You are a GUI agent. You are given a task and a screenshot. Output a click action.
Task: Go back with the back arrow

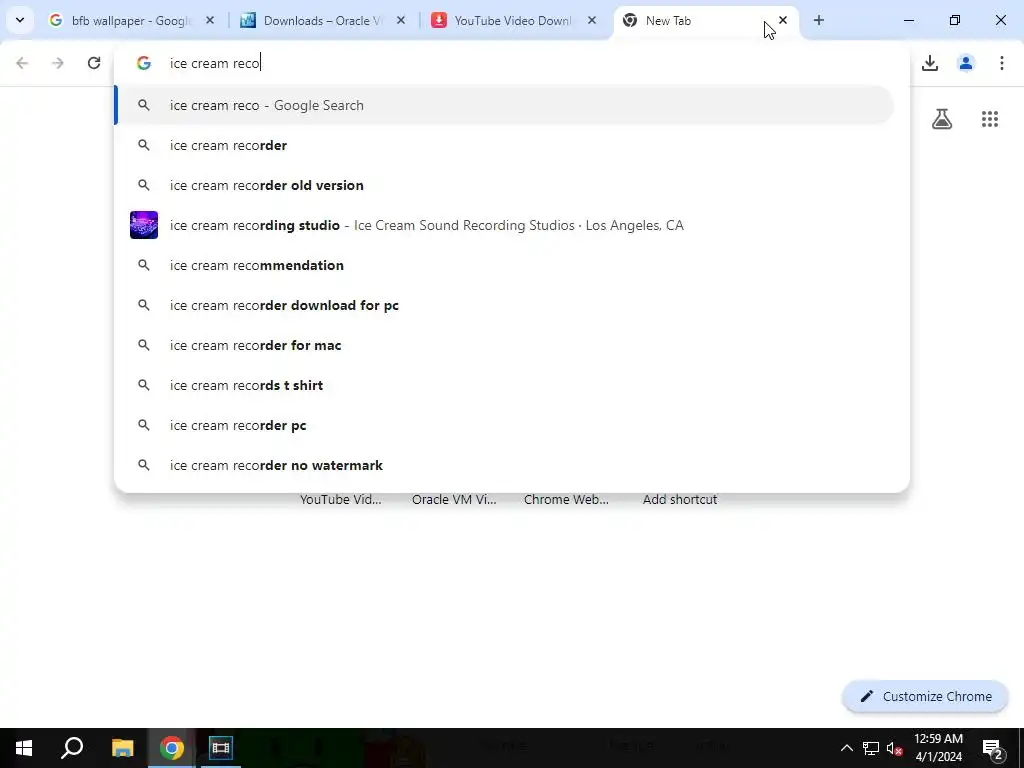pos(22,63)
